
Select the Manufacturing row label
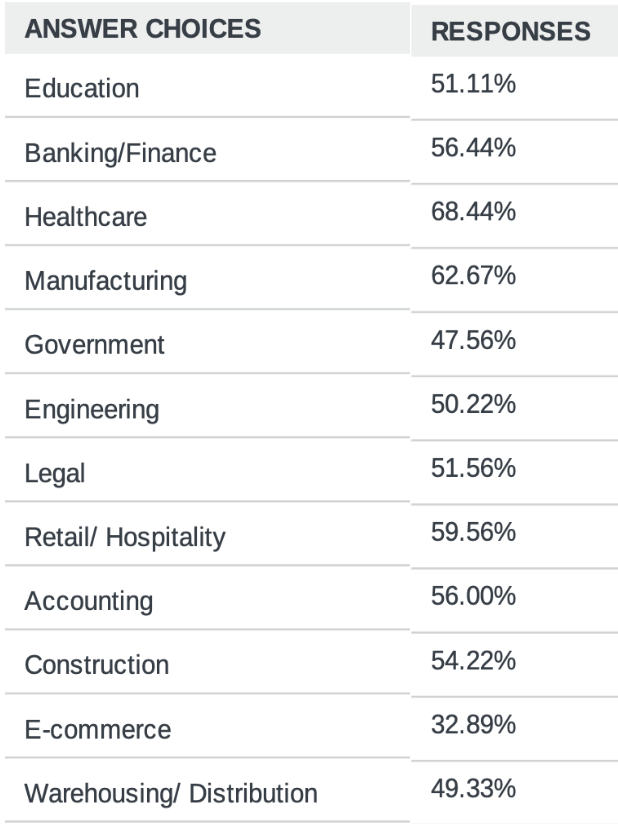[105, 281]
